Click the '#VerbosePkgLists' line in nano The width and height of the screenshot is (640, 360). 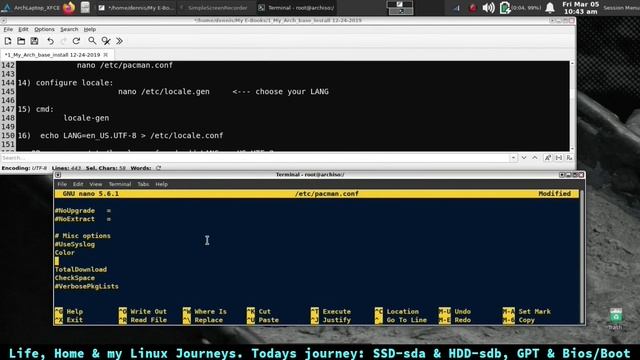pyautogui.click(x=87, y=287)
